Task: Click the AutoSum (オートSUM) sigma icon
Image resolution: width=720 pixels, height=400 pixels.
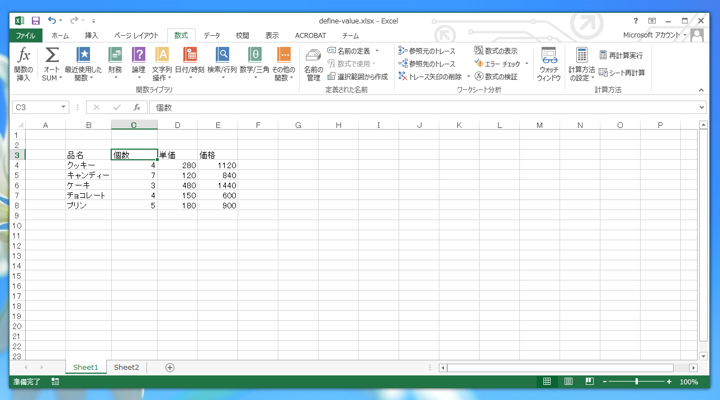Action: [52, 55]
